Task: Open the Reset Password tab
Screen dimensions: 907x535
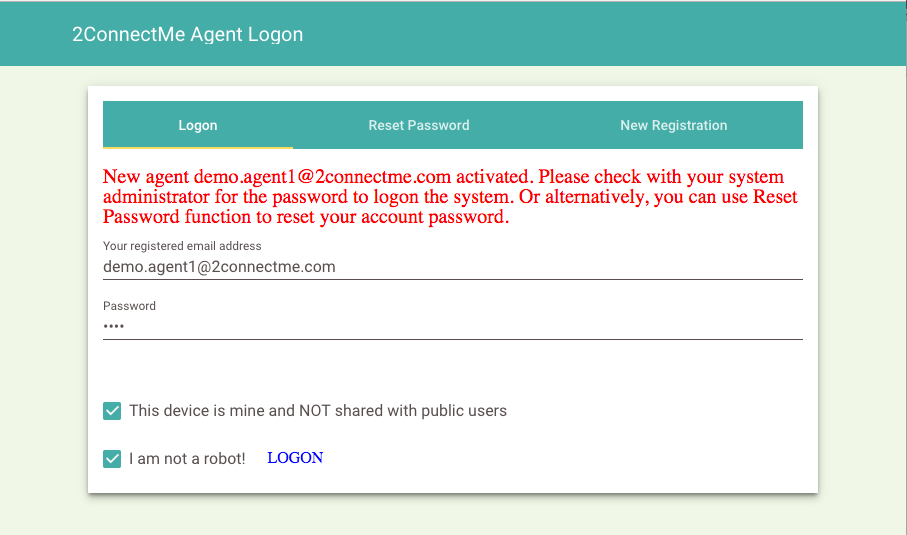Action: 419,125
